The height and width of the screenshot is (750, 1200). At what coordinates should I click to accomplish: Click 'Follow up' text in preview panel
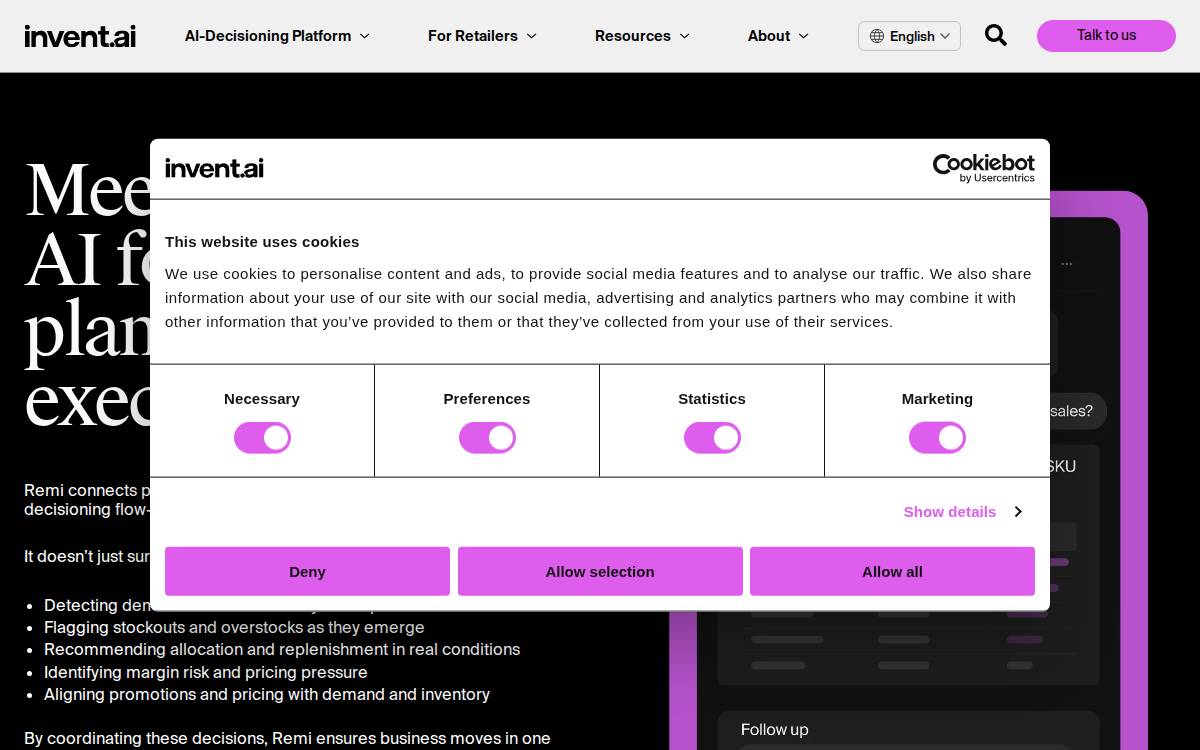774,730
